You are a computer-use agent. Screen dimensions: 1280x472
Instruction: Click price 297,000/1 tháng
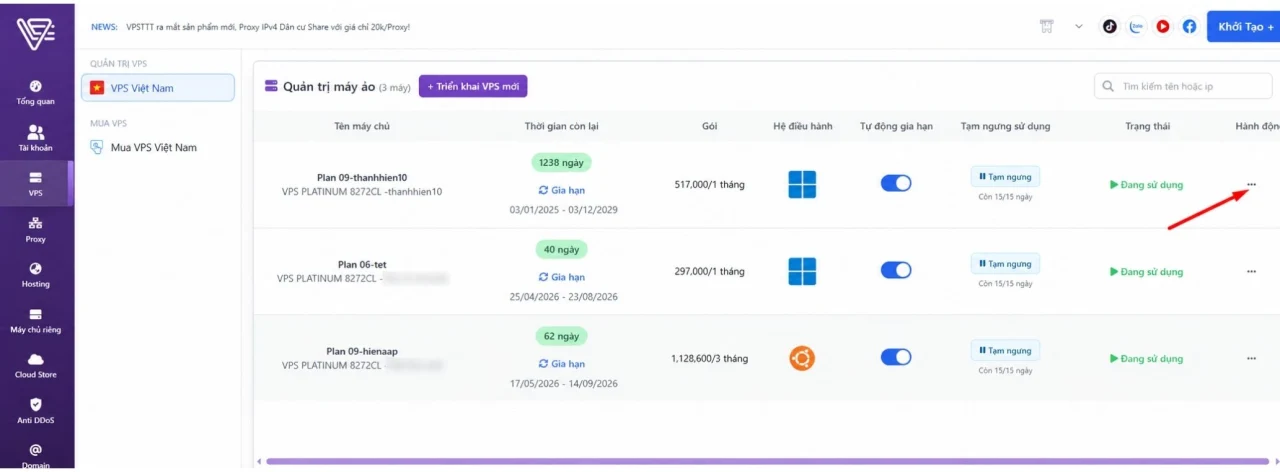coord(709,271)
